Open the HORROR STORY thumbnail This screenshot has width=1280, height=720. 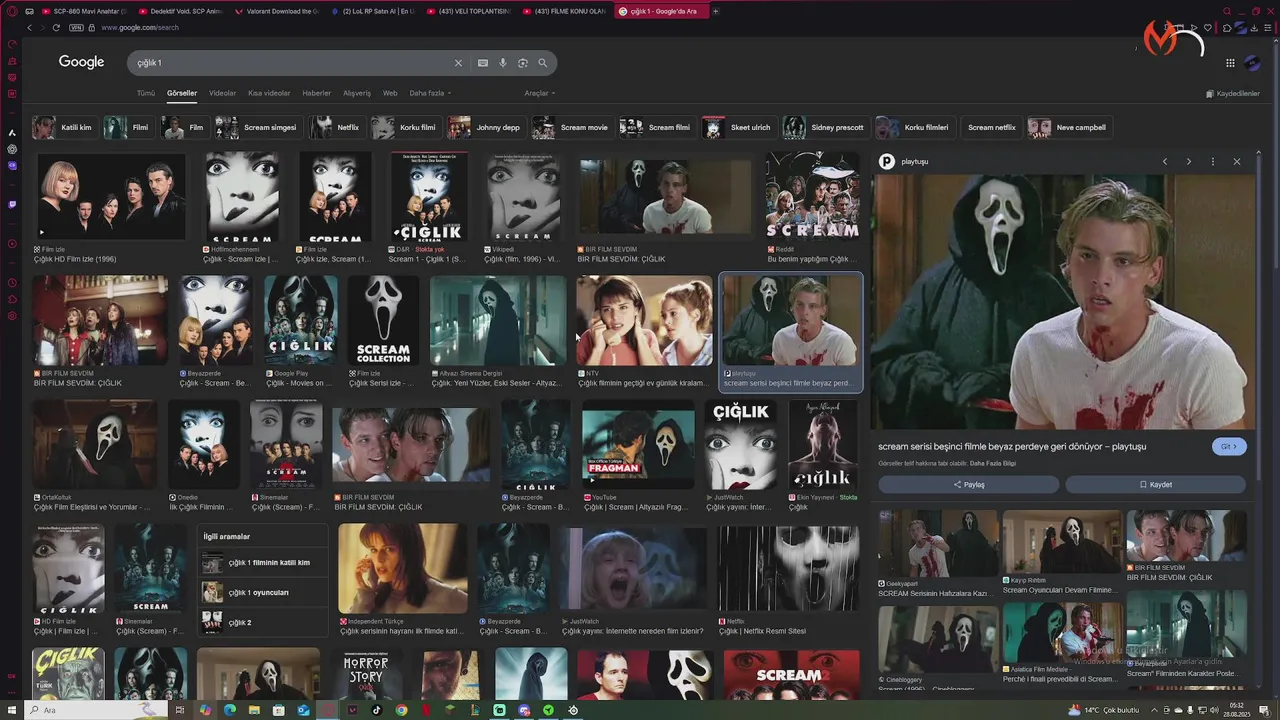[x=366, y=675]
